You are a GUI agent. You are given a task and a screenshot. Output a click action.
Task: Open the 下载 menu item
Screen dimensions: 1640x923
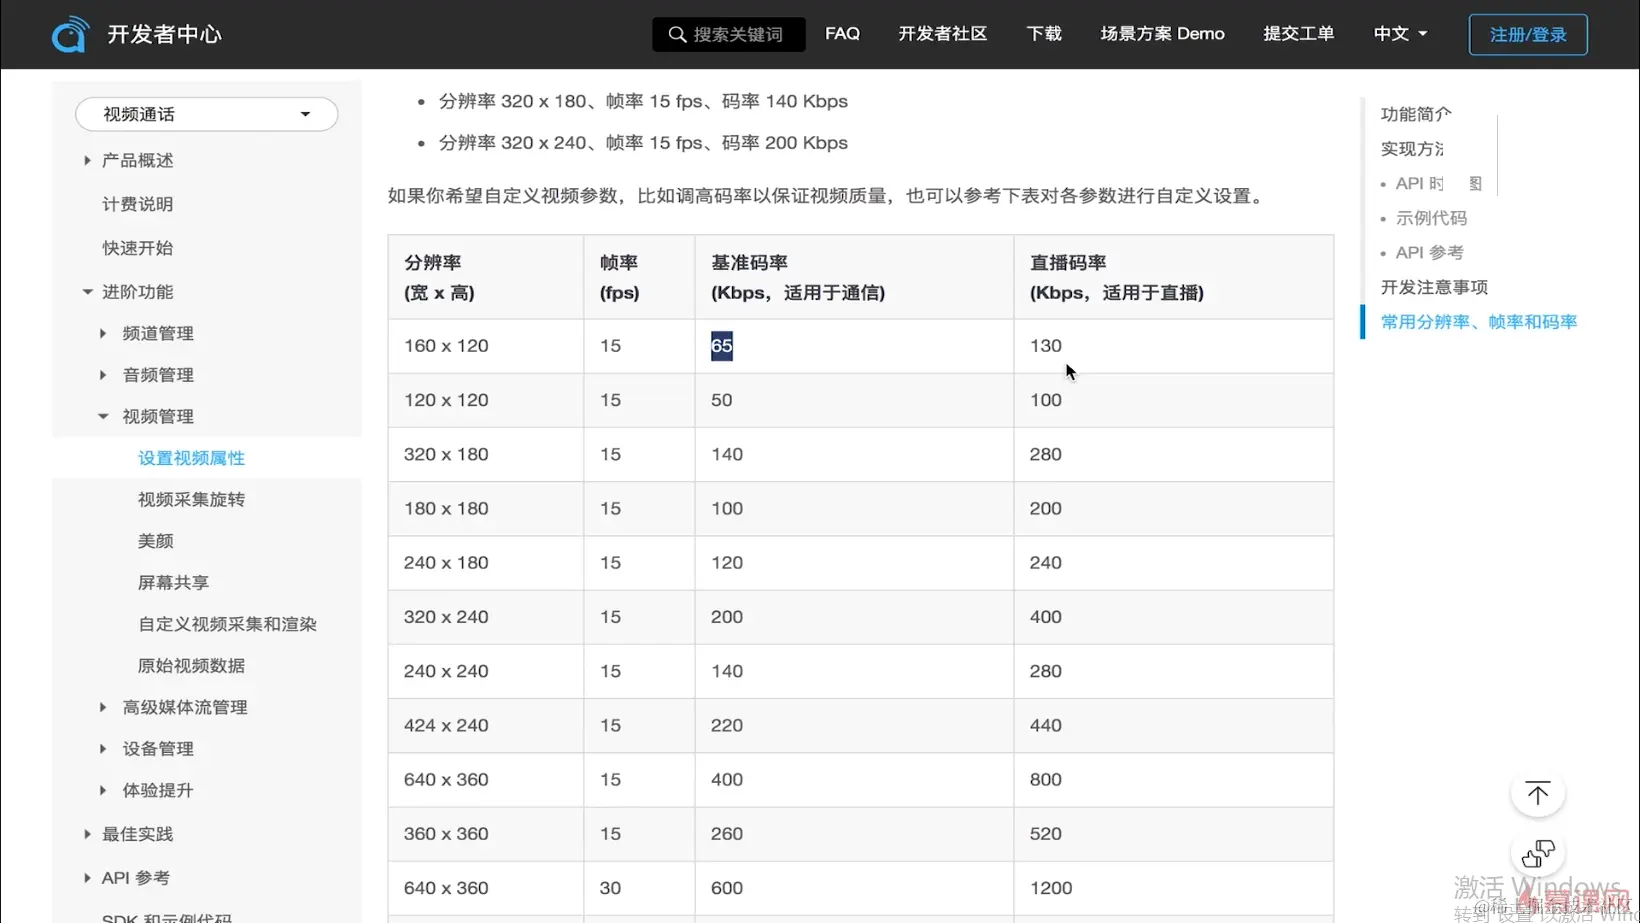click(x=1043, y=33)
